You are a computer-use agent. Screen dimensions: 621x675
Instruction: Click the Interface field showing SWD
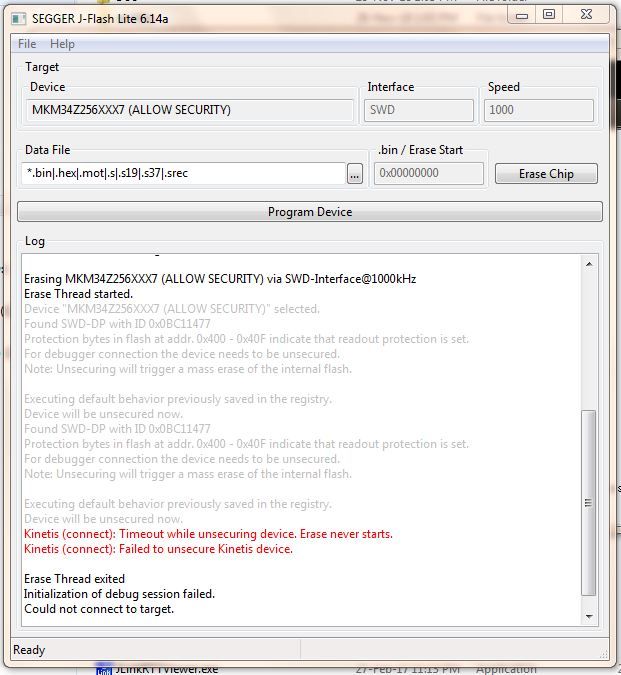tap(419, 110)
